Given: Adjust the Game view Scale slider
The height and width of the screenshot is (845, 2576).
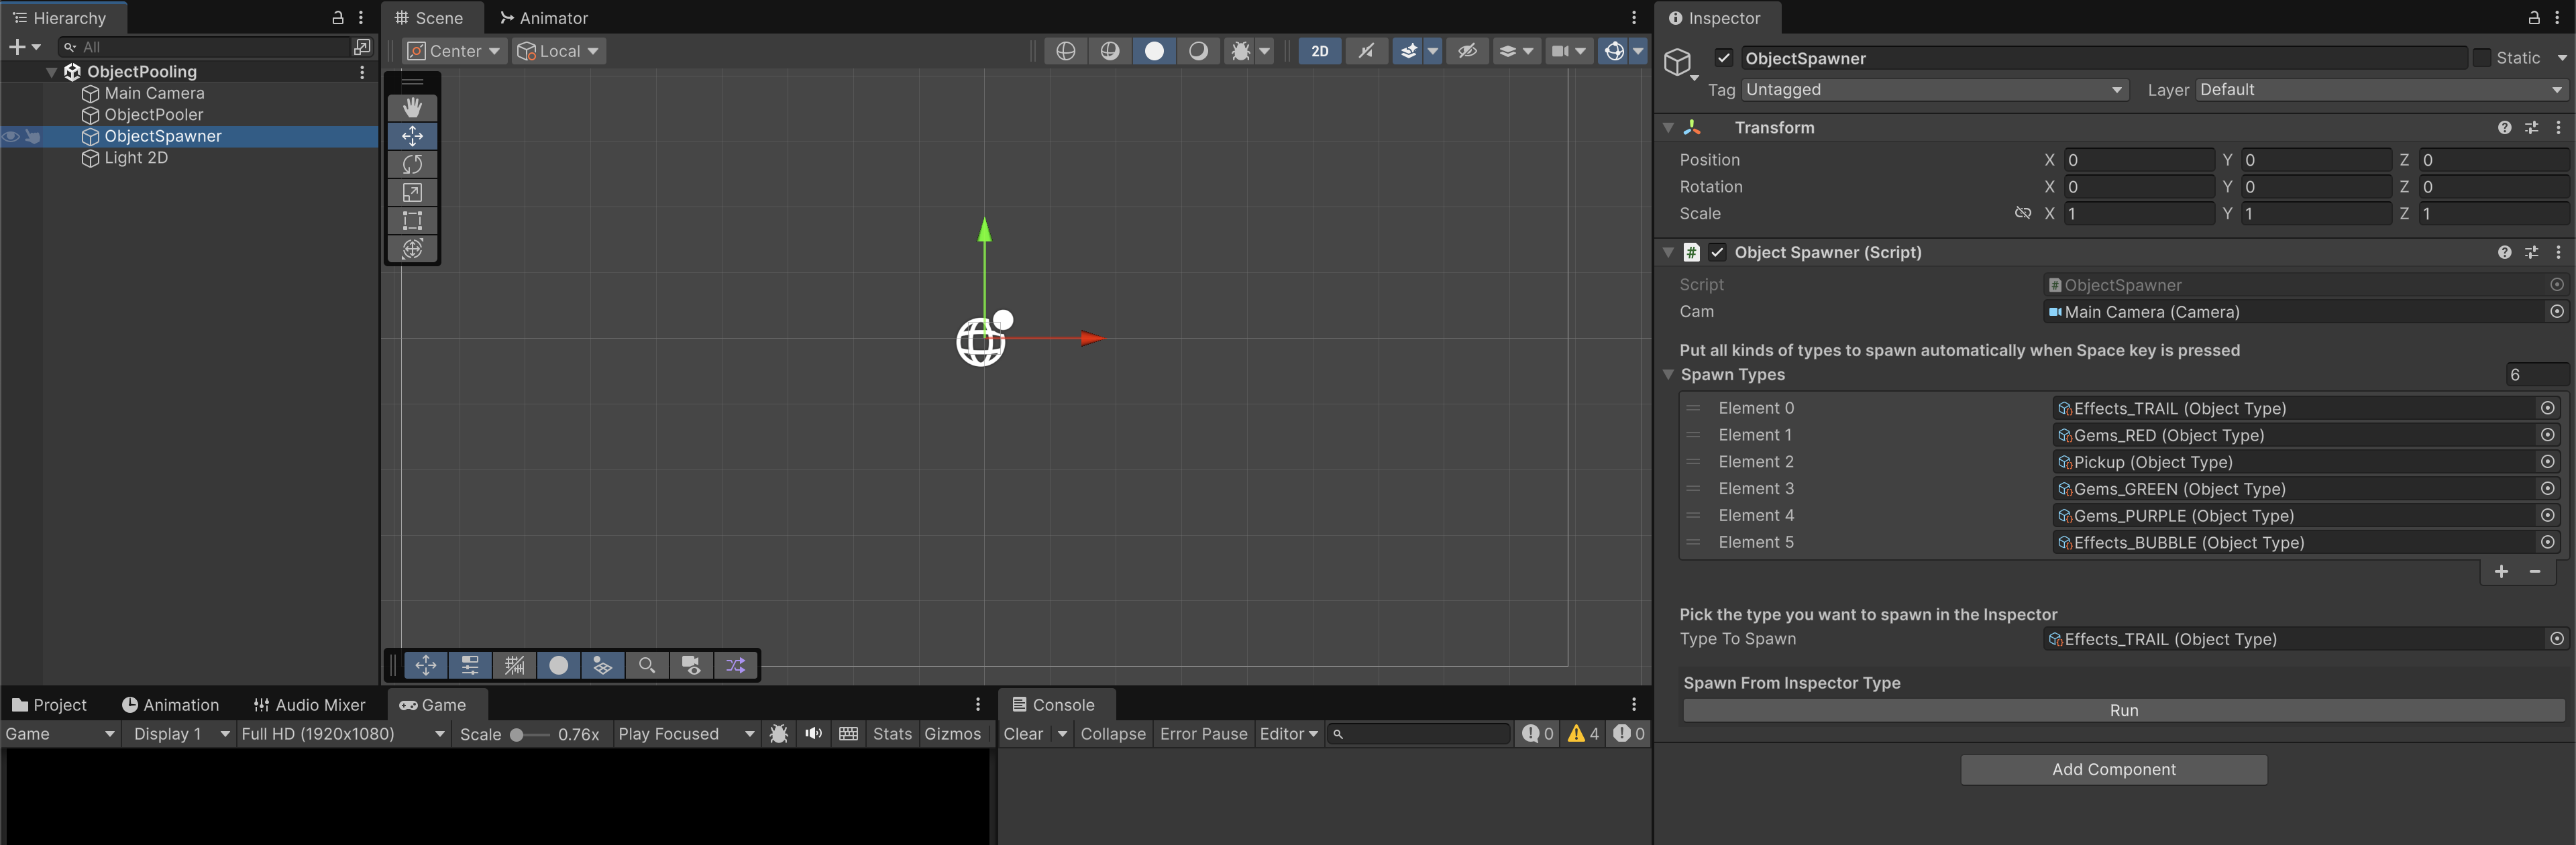Looking at the screenshot, I should click(x=518, y=735).
